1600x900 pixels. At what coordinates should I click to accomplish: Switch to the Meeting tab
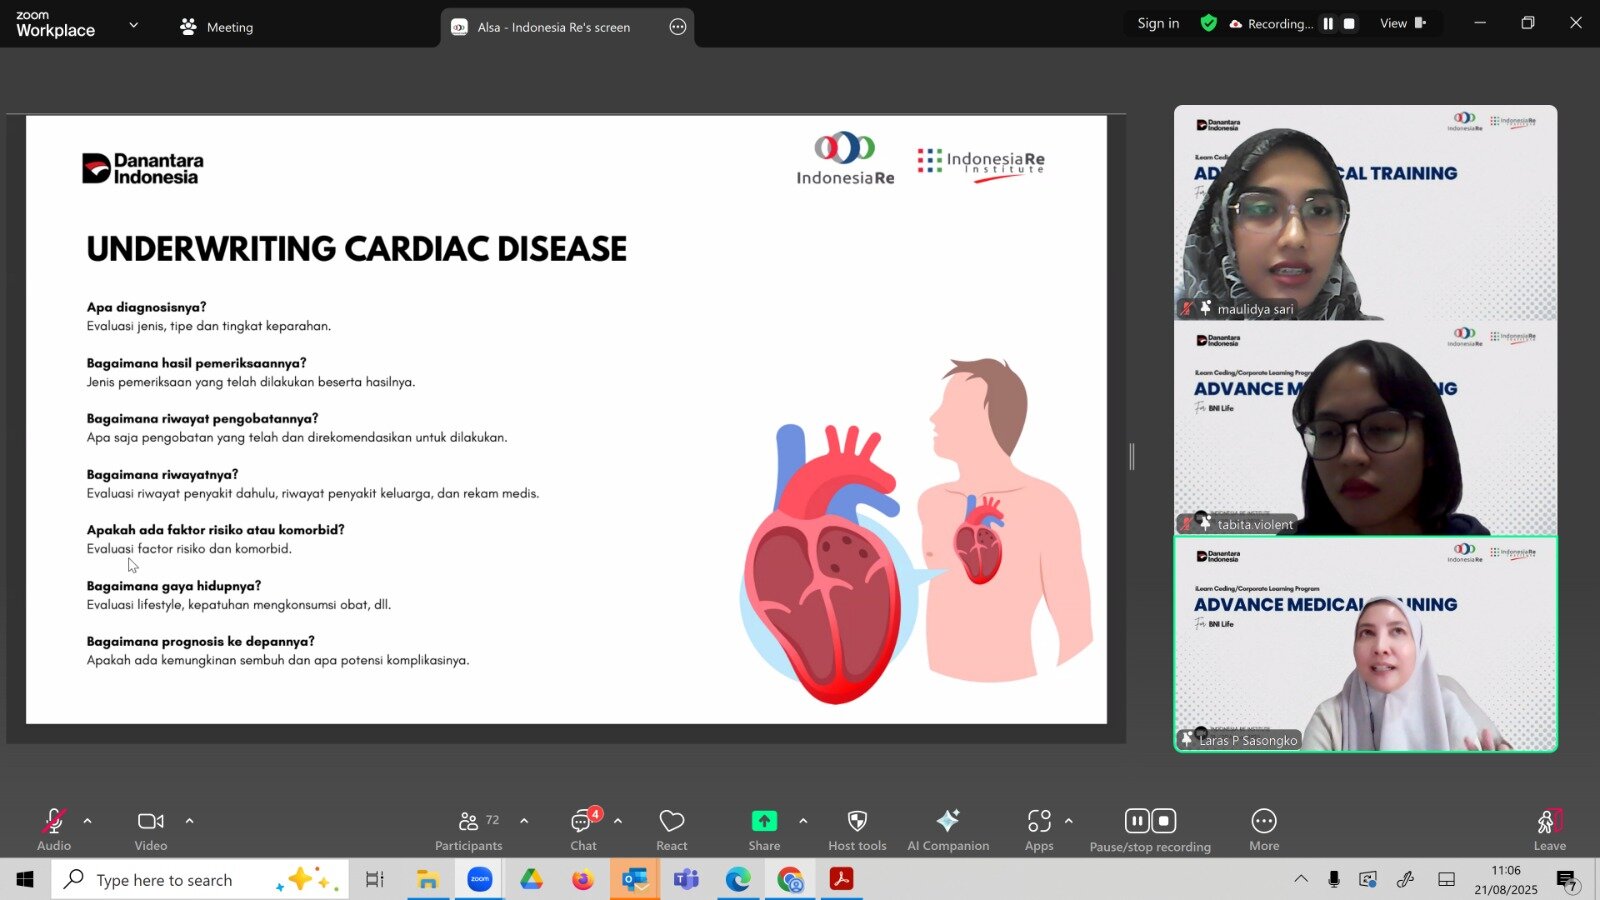coord(217,27)
